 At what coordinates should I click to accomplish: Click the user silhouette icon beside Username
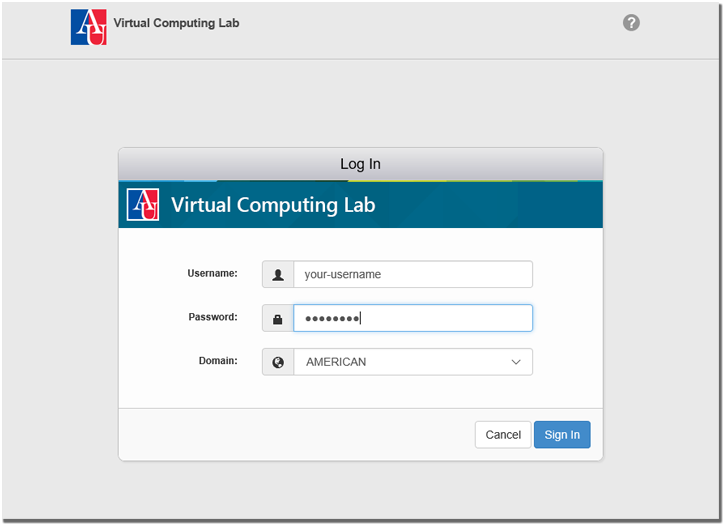point(278,274)
